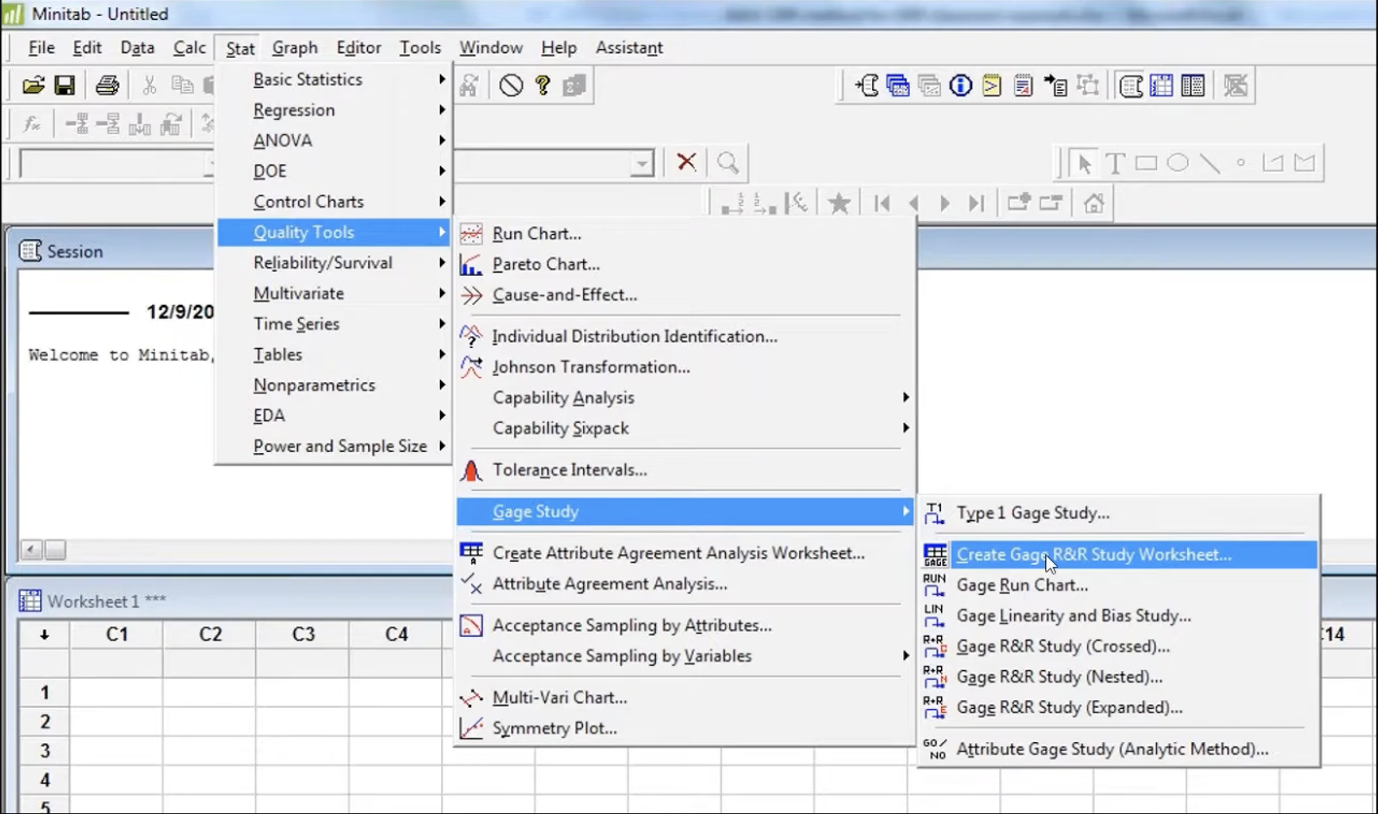Select the pointer arrow drawing tool
Viewport: 1378px width, 814px height.
(x=1084, y=163)
